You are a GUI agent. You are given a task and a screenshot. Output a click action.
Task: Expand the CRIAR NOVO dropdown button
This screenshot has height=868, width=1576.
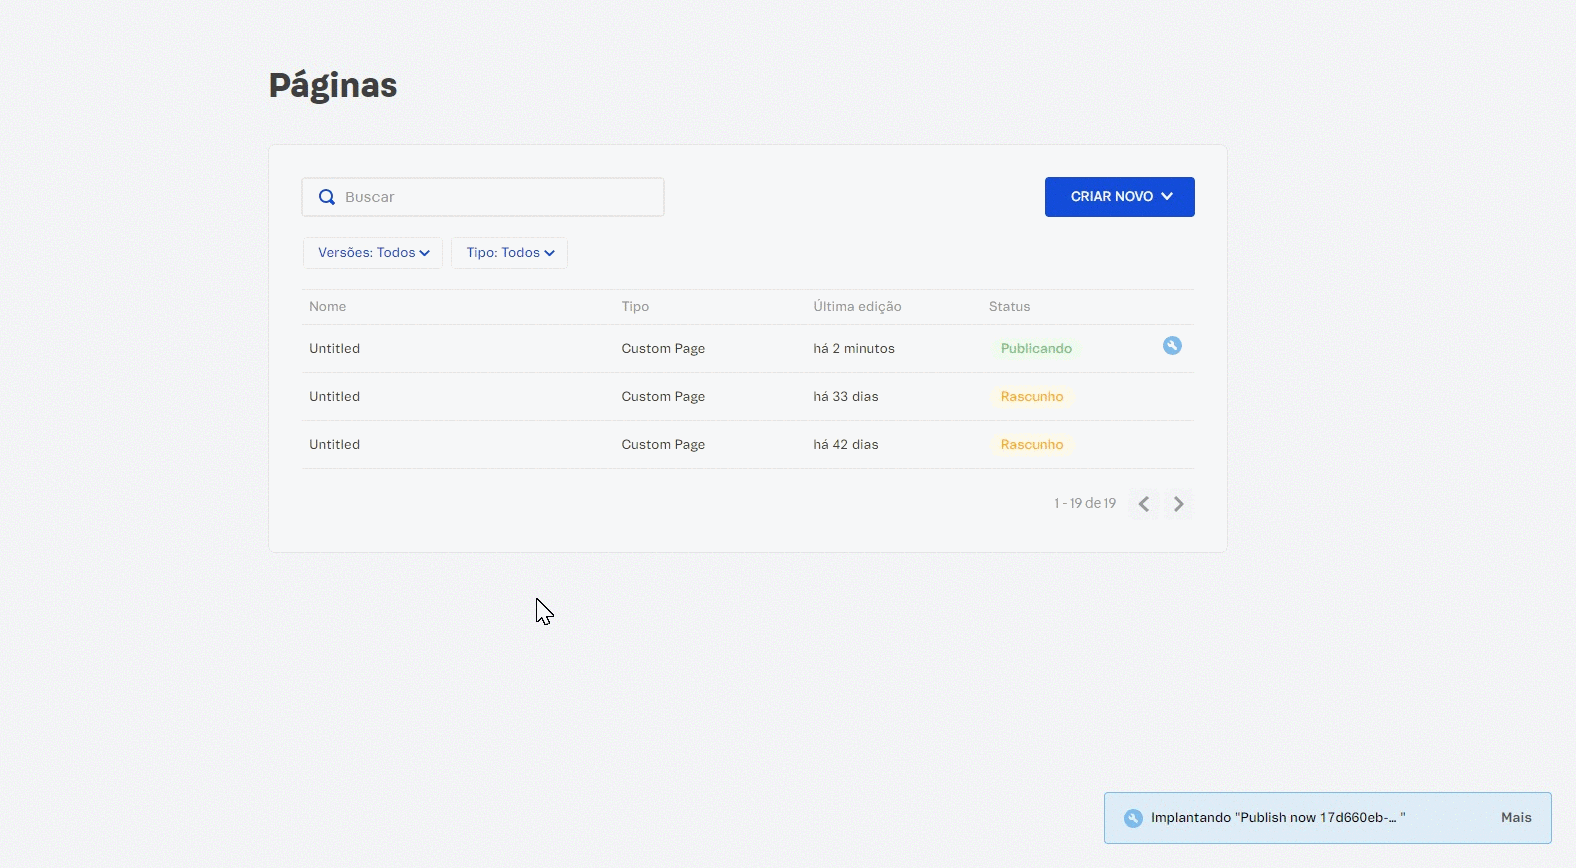[x=1119, y=197]
